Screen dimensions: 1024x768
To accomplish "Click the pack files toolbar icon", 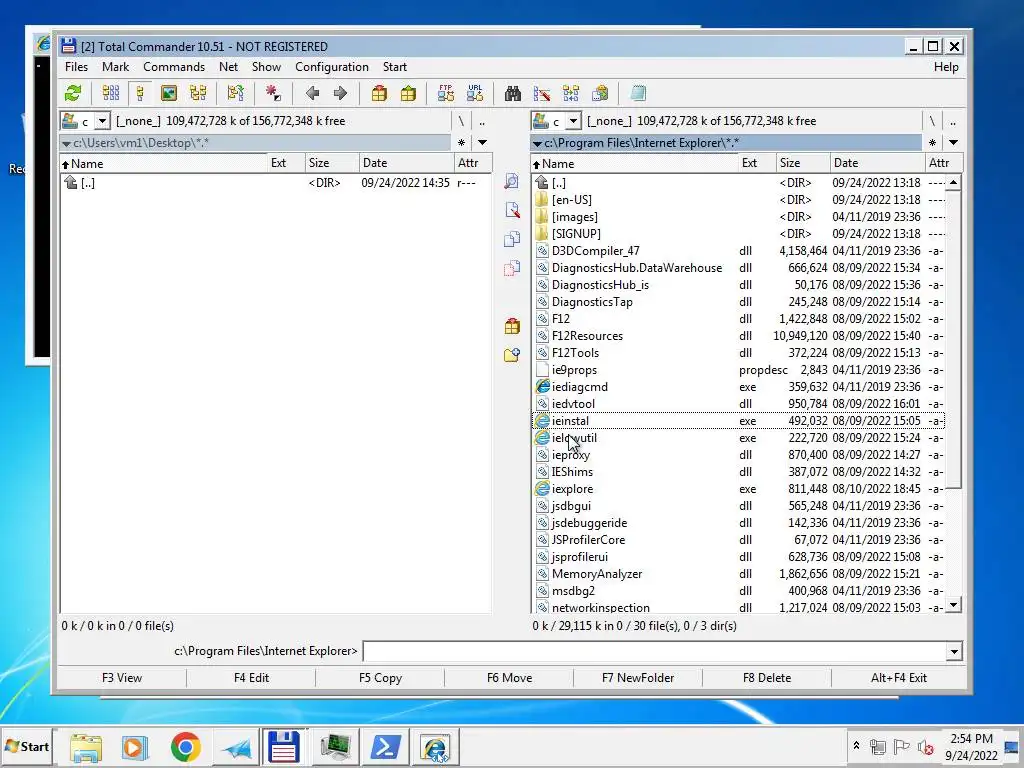I will point(379,93).
